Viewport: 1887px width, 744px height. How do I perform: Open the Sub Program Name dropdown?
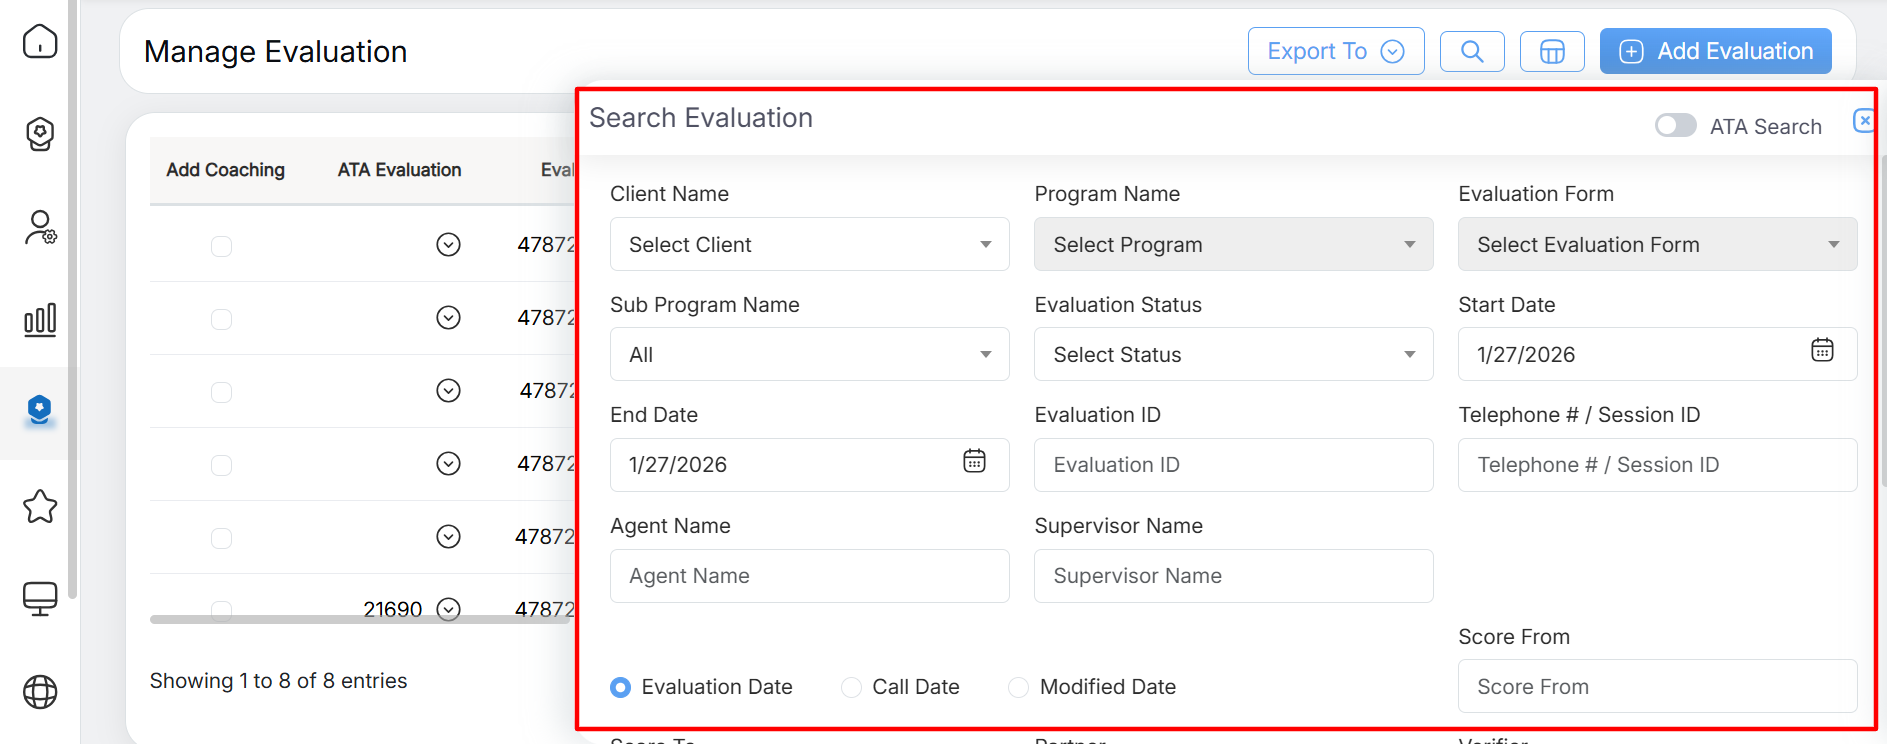click(x=809, y=355)
